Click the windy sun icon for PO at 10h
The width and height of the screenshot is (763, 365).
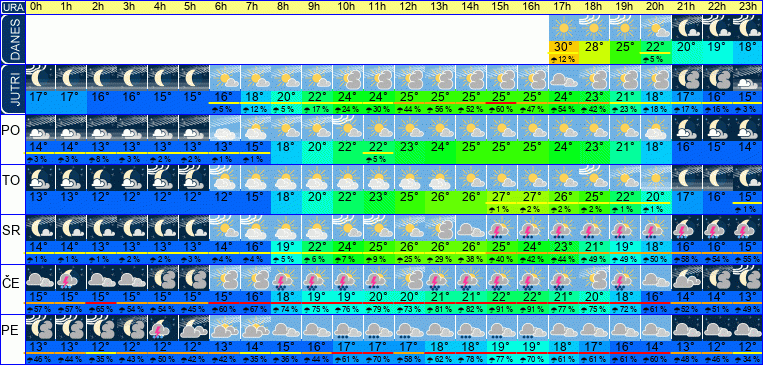pos(348,128)
